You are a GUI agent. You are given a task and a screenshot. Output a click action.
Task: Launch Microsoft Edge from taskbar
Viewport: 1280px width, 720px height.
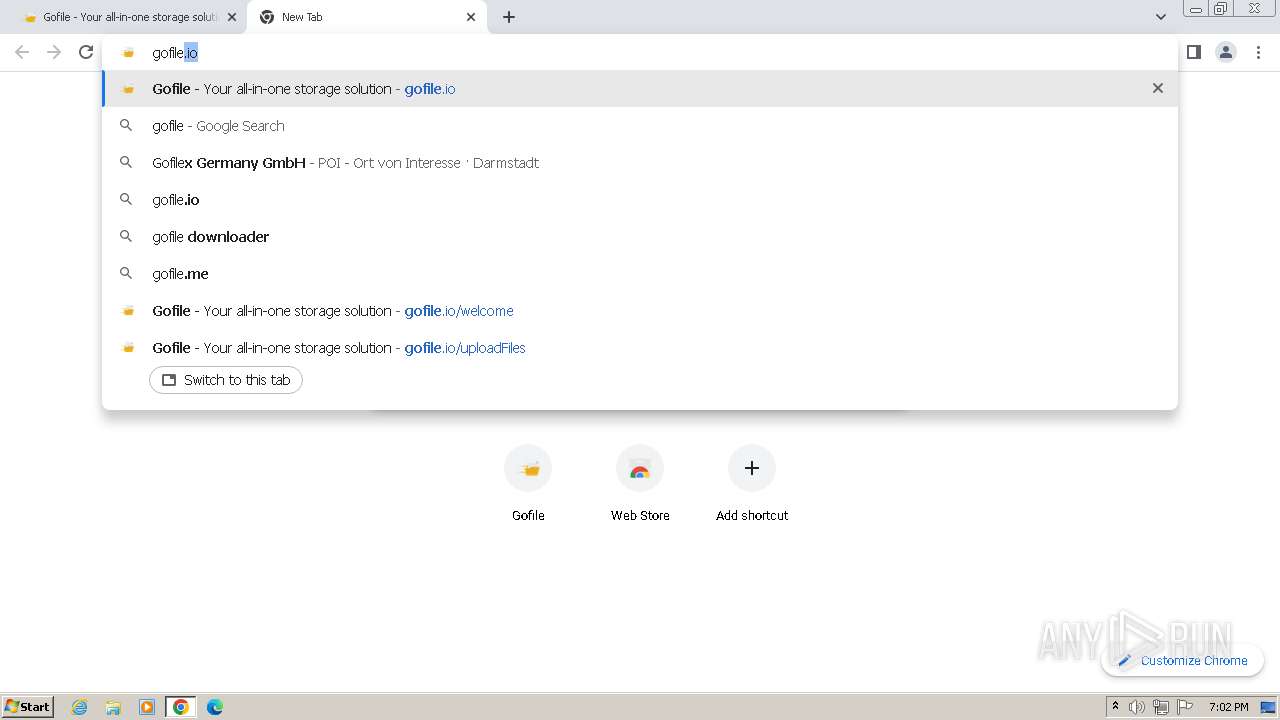pos(215,707)
